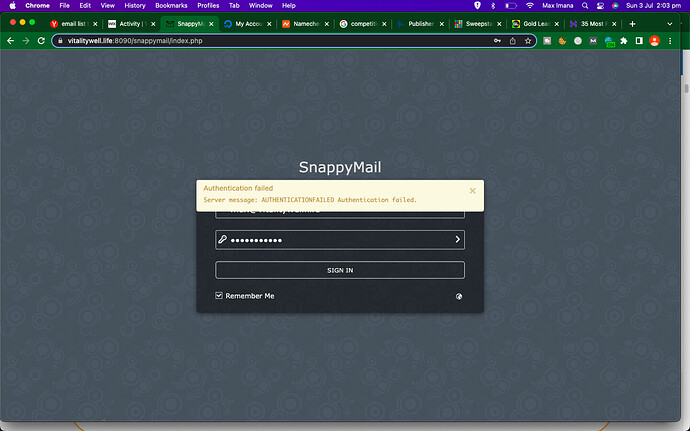Open the date and time Sun 3 Jul
The image size is (690, 431).
[x=653, y=5]
